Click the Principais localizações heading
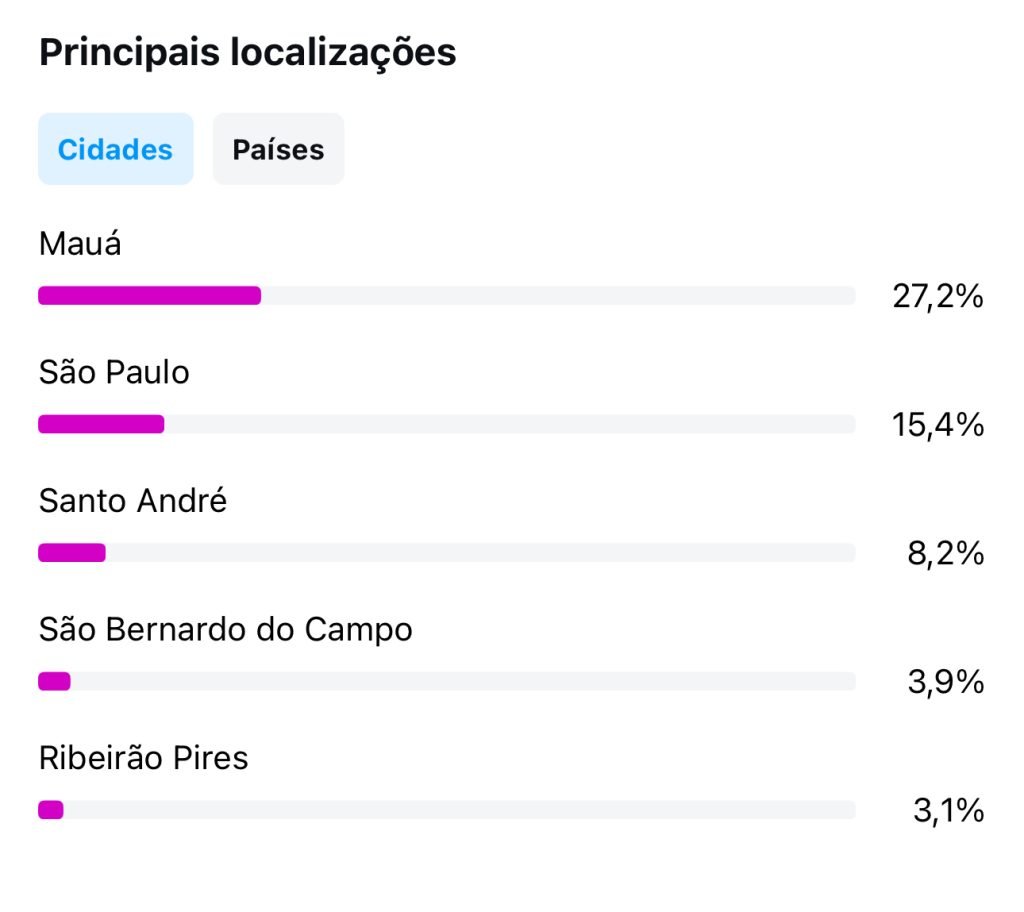This screenshot has height=912, width=1024. [247, 52]
